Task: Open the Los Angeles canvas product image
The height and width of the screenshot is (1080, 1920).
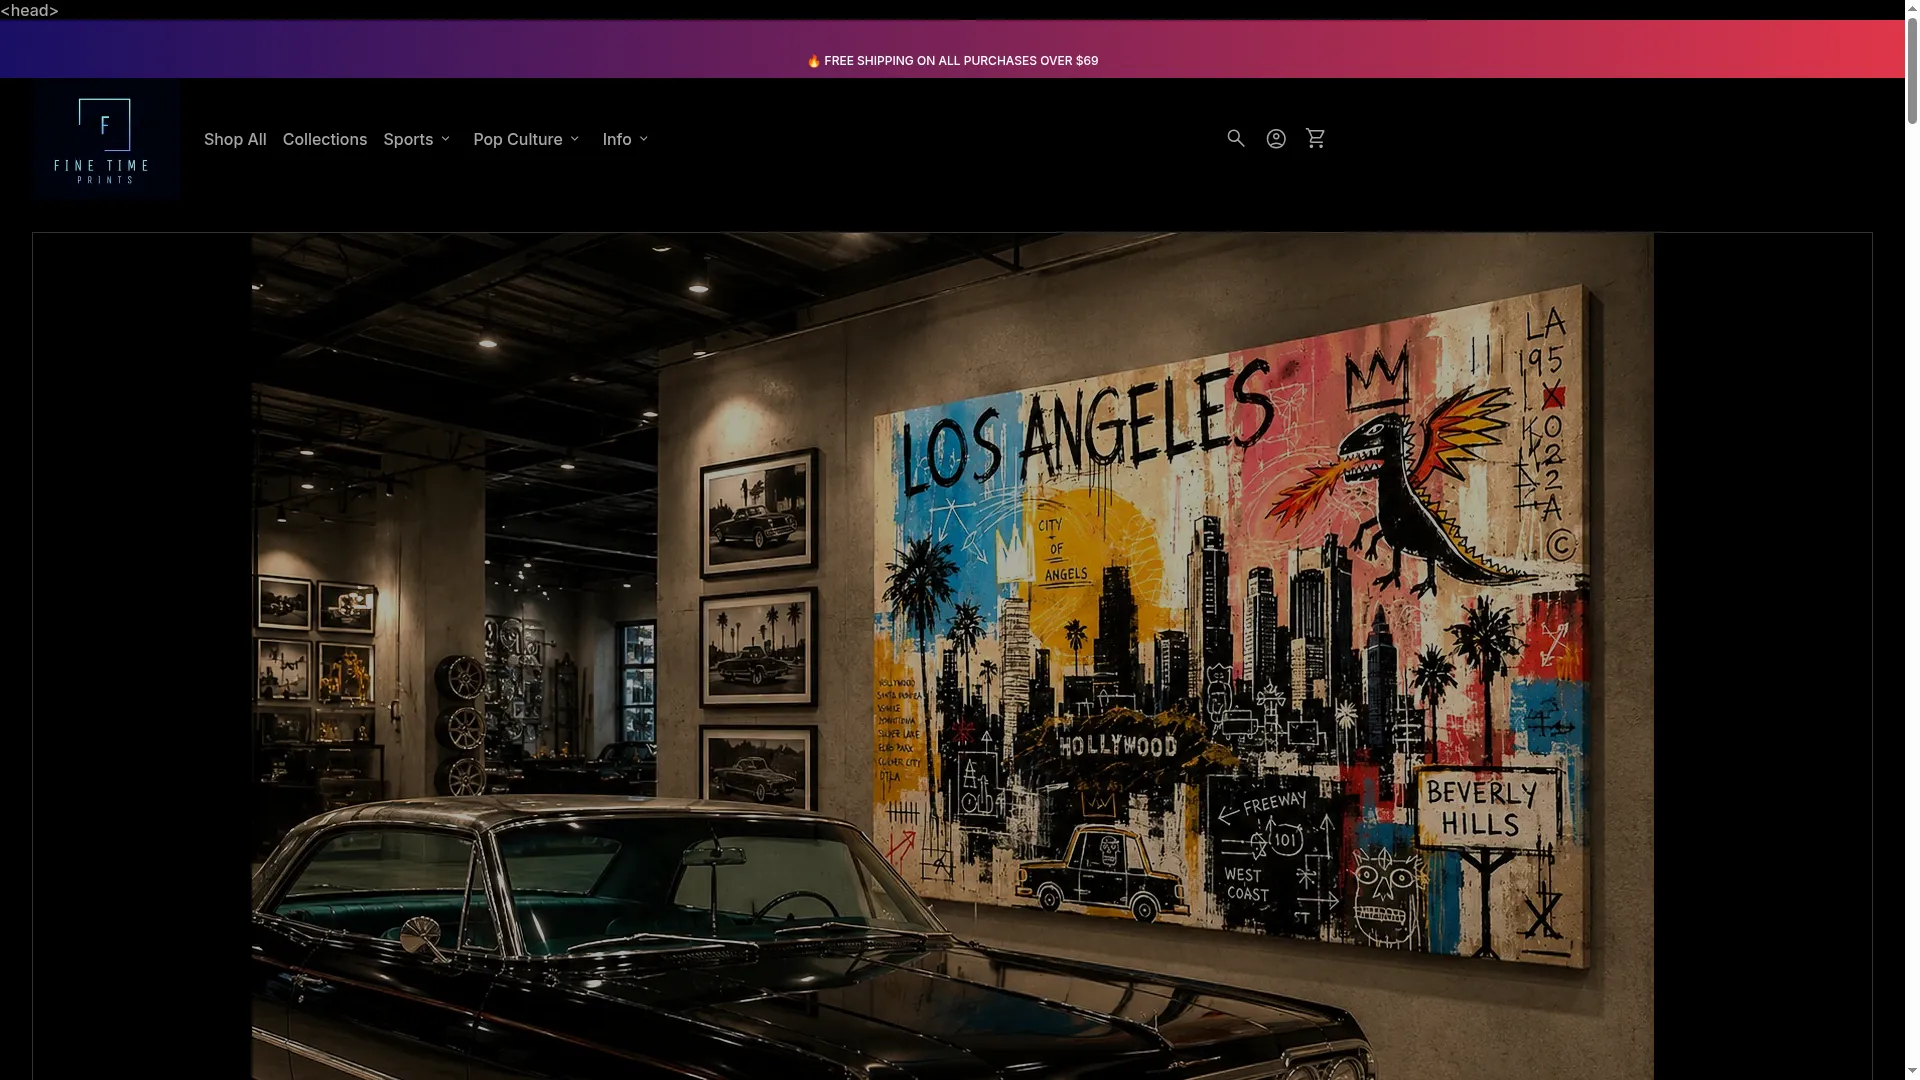Action: [x=952, y=656]
